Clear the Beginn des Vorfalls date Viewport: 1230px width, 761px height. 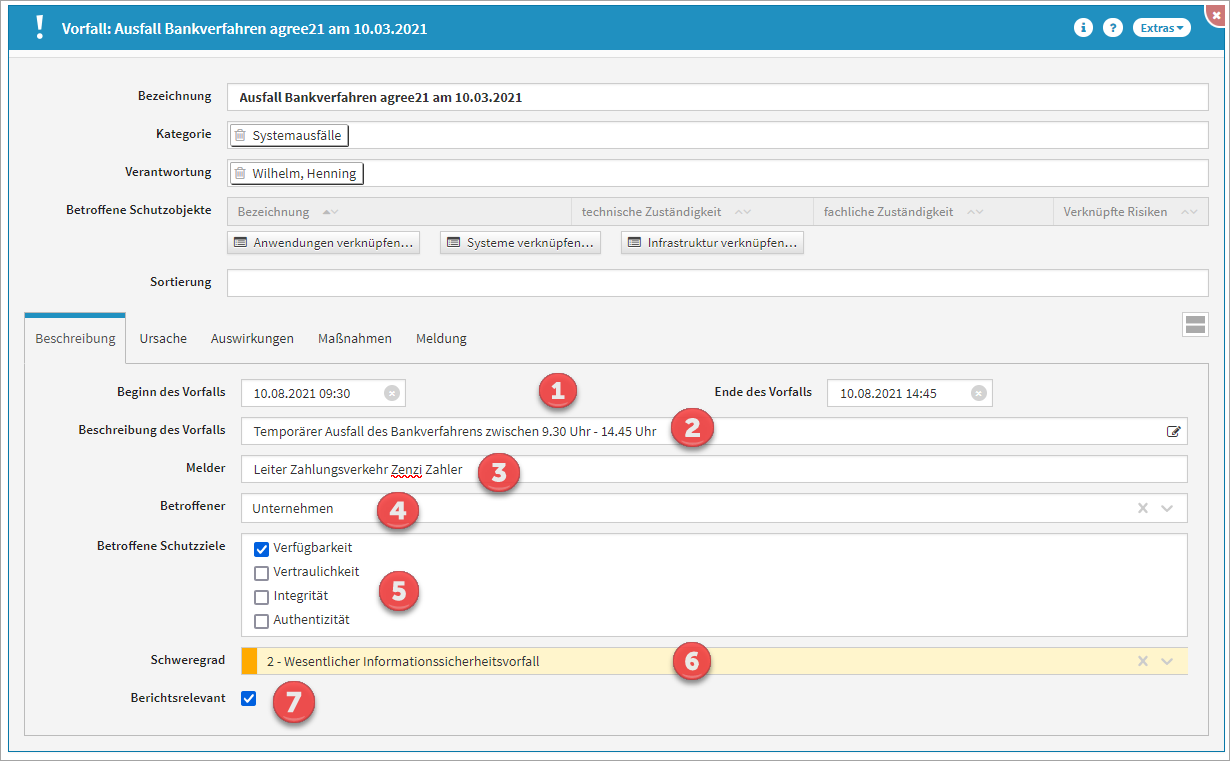tap(392, 393)
